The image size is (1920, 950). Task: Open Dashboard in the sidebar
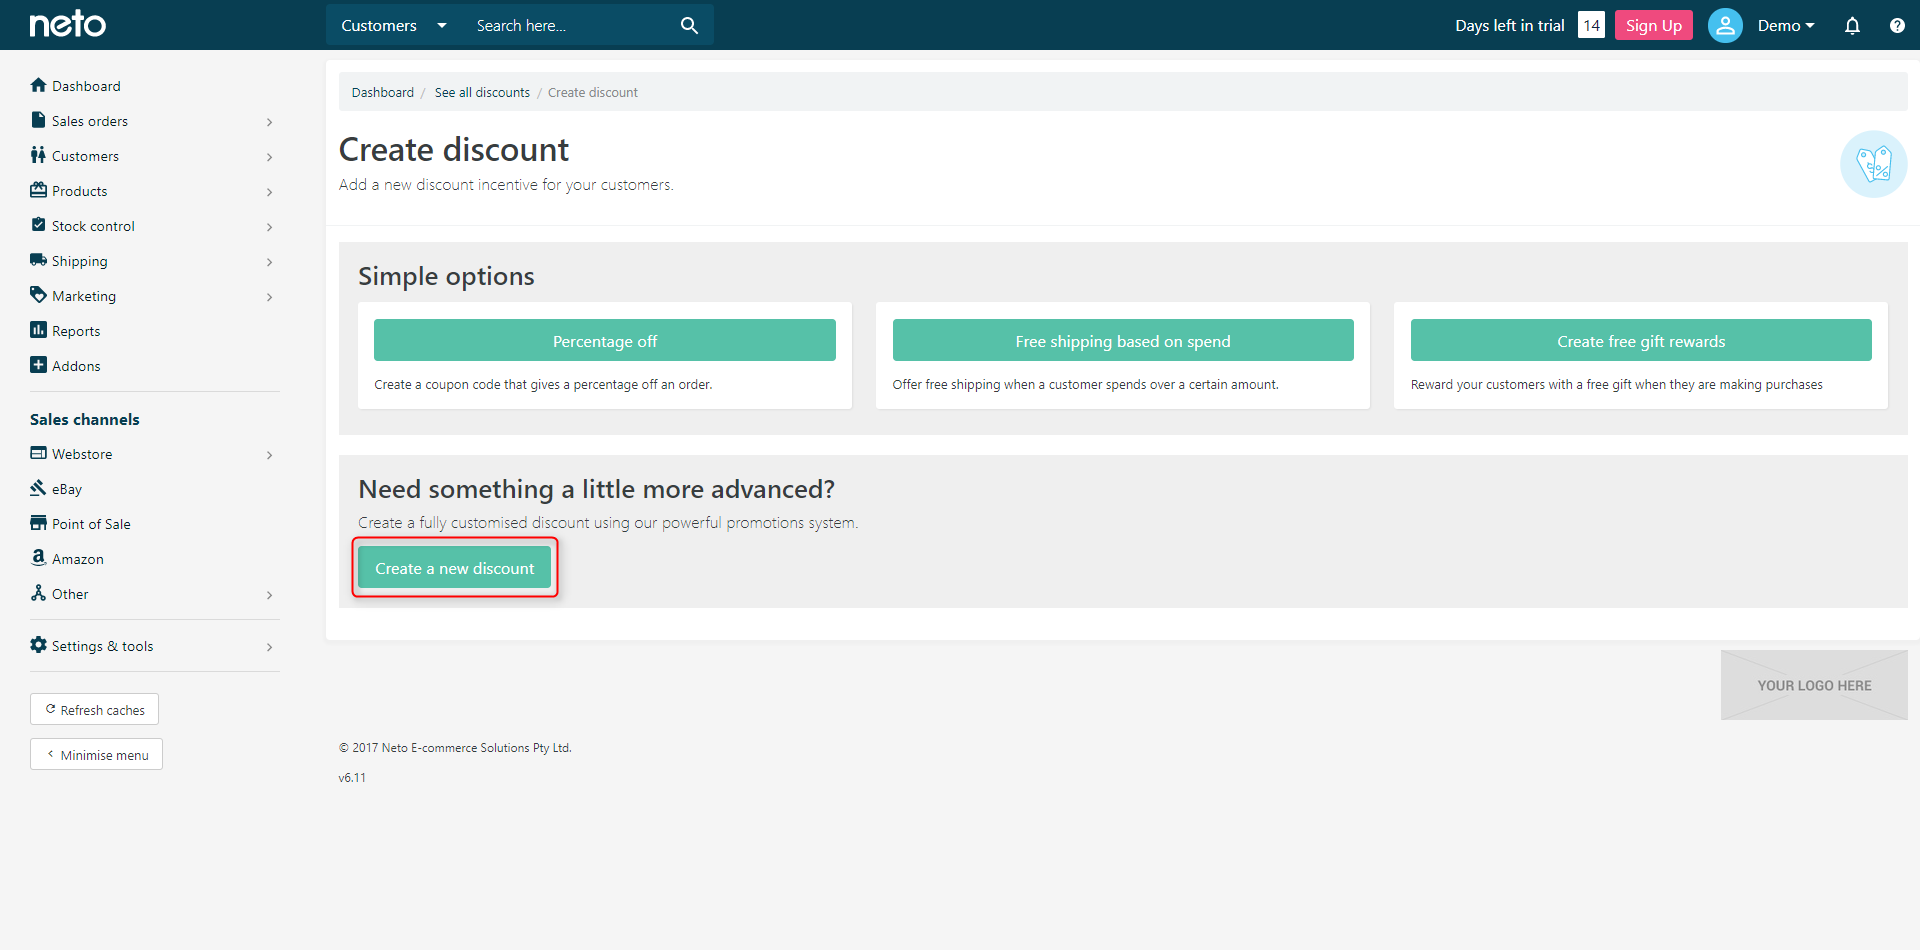86,86
